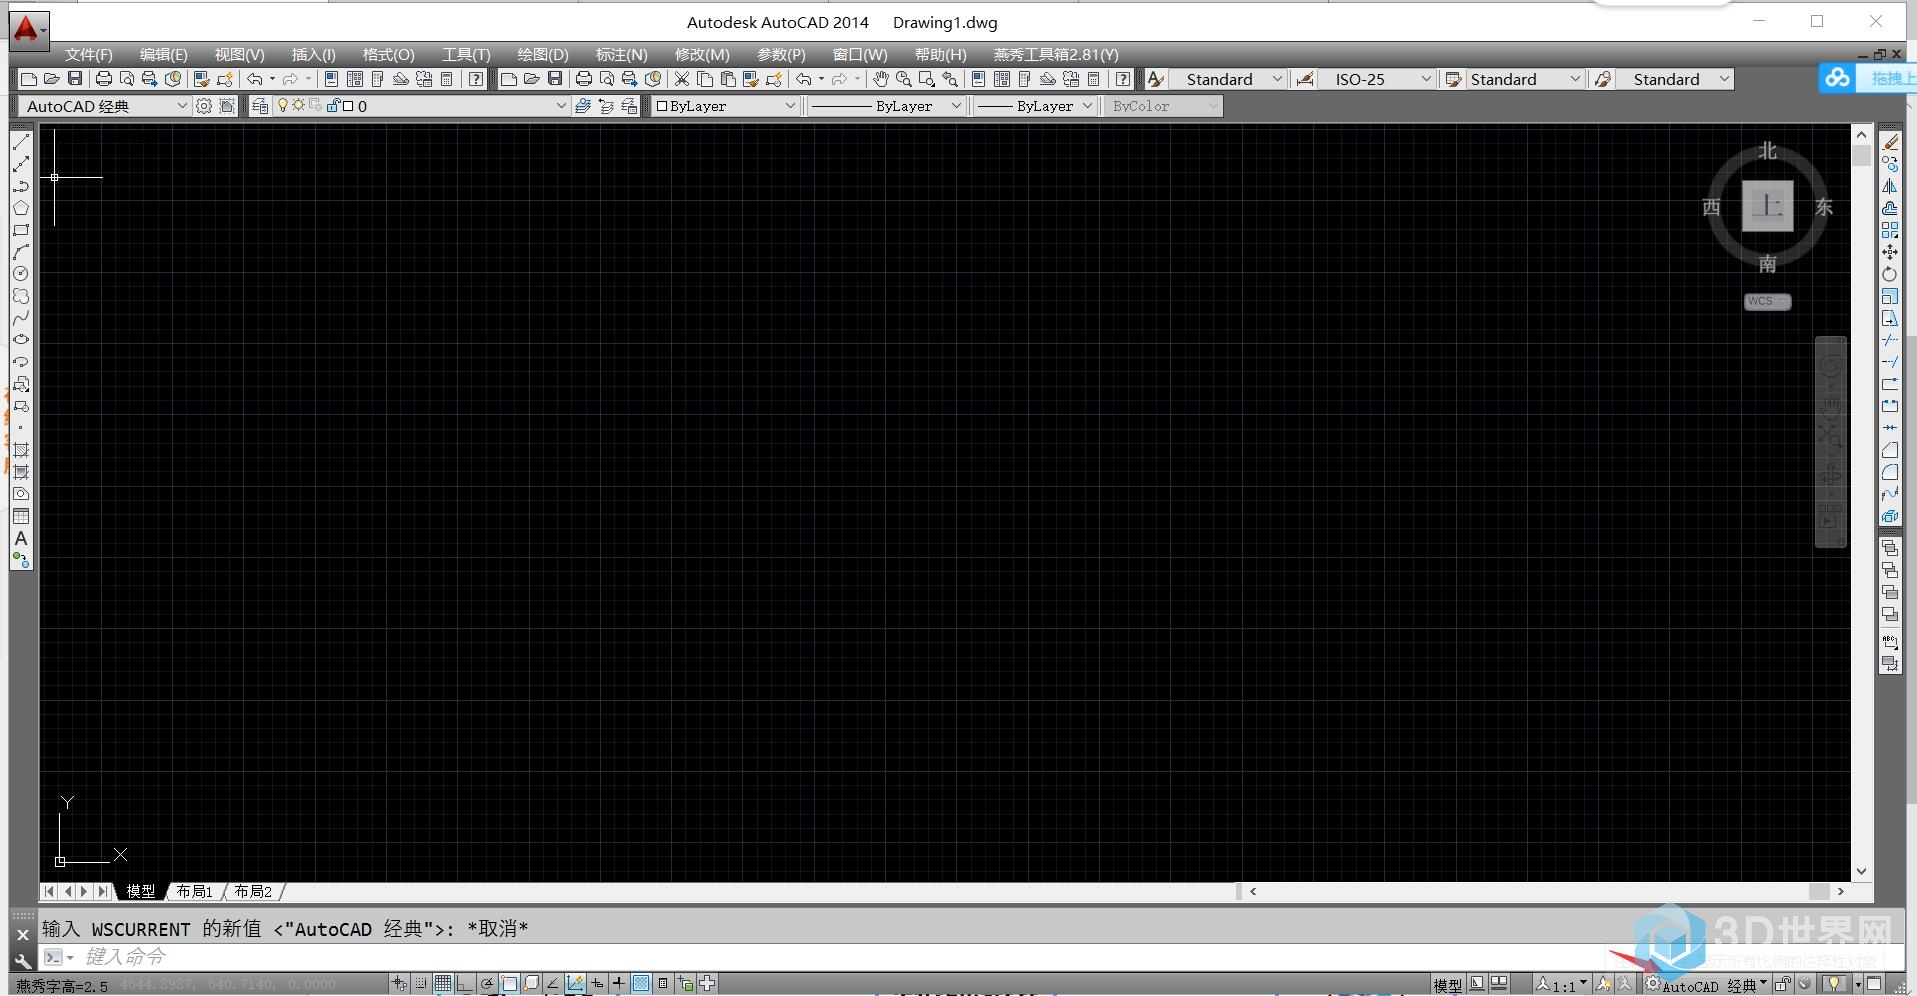Select the Fillet tool

(1890, 472)
